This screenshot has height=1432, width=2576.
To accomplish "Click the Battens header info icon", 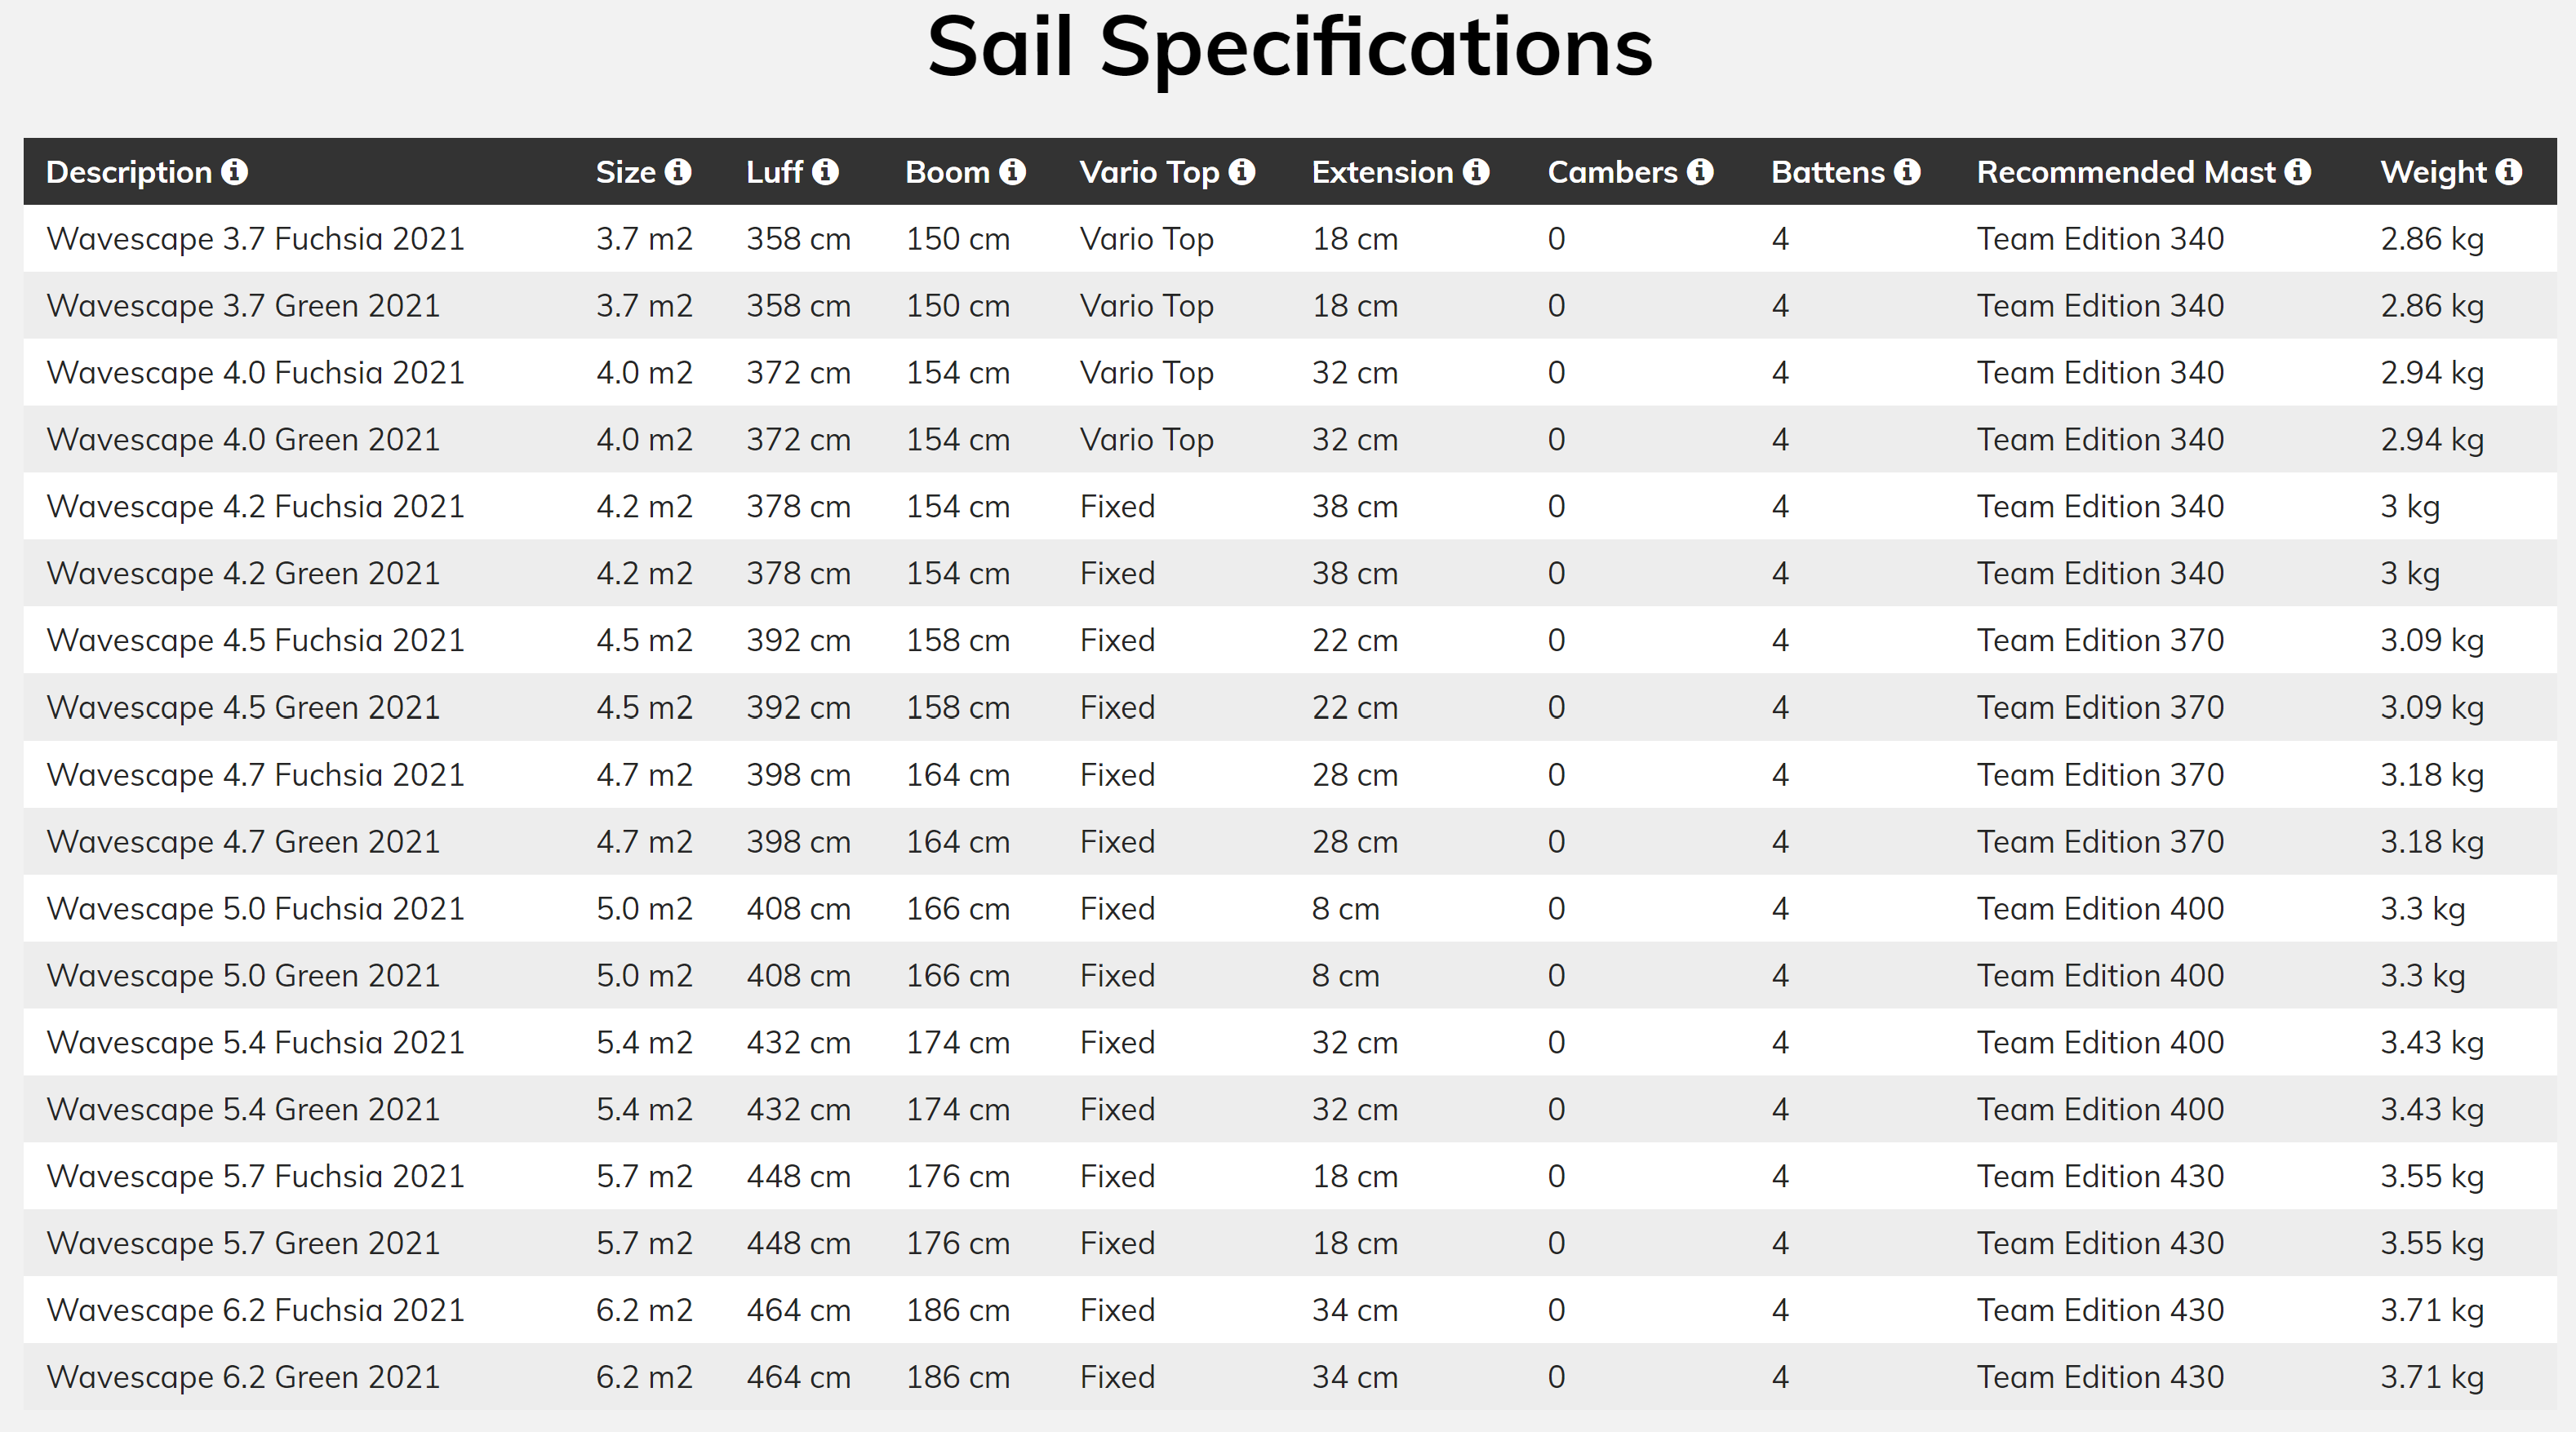I will coord(1907,172).
